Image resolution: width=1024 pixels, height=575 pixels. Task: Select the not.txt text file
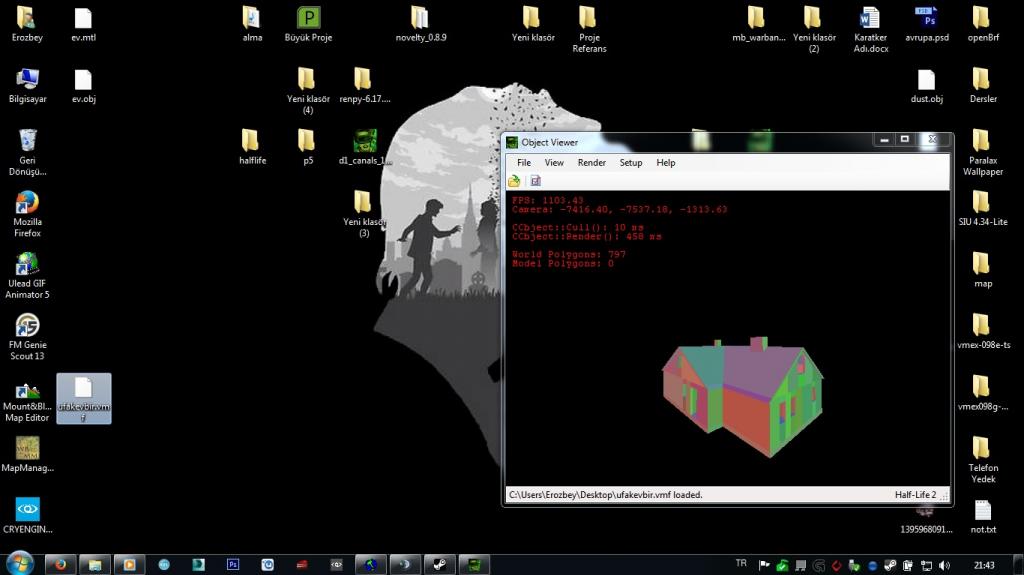983,516
